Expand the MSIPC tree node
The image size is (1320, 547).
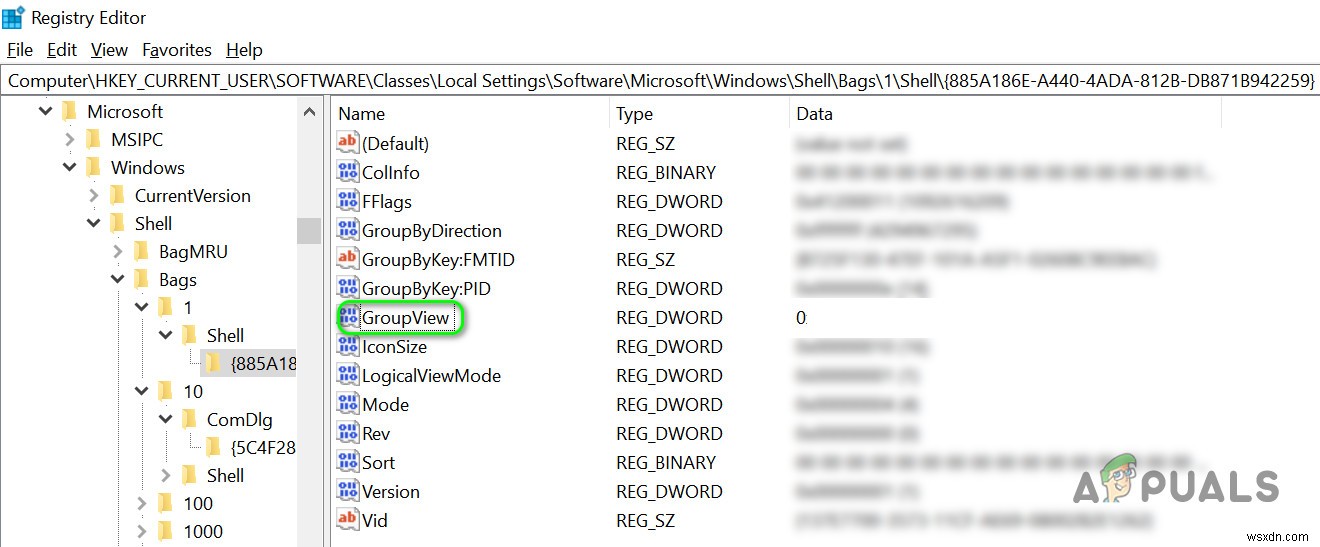(x=69, y=139)
